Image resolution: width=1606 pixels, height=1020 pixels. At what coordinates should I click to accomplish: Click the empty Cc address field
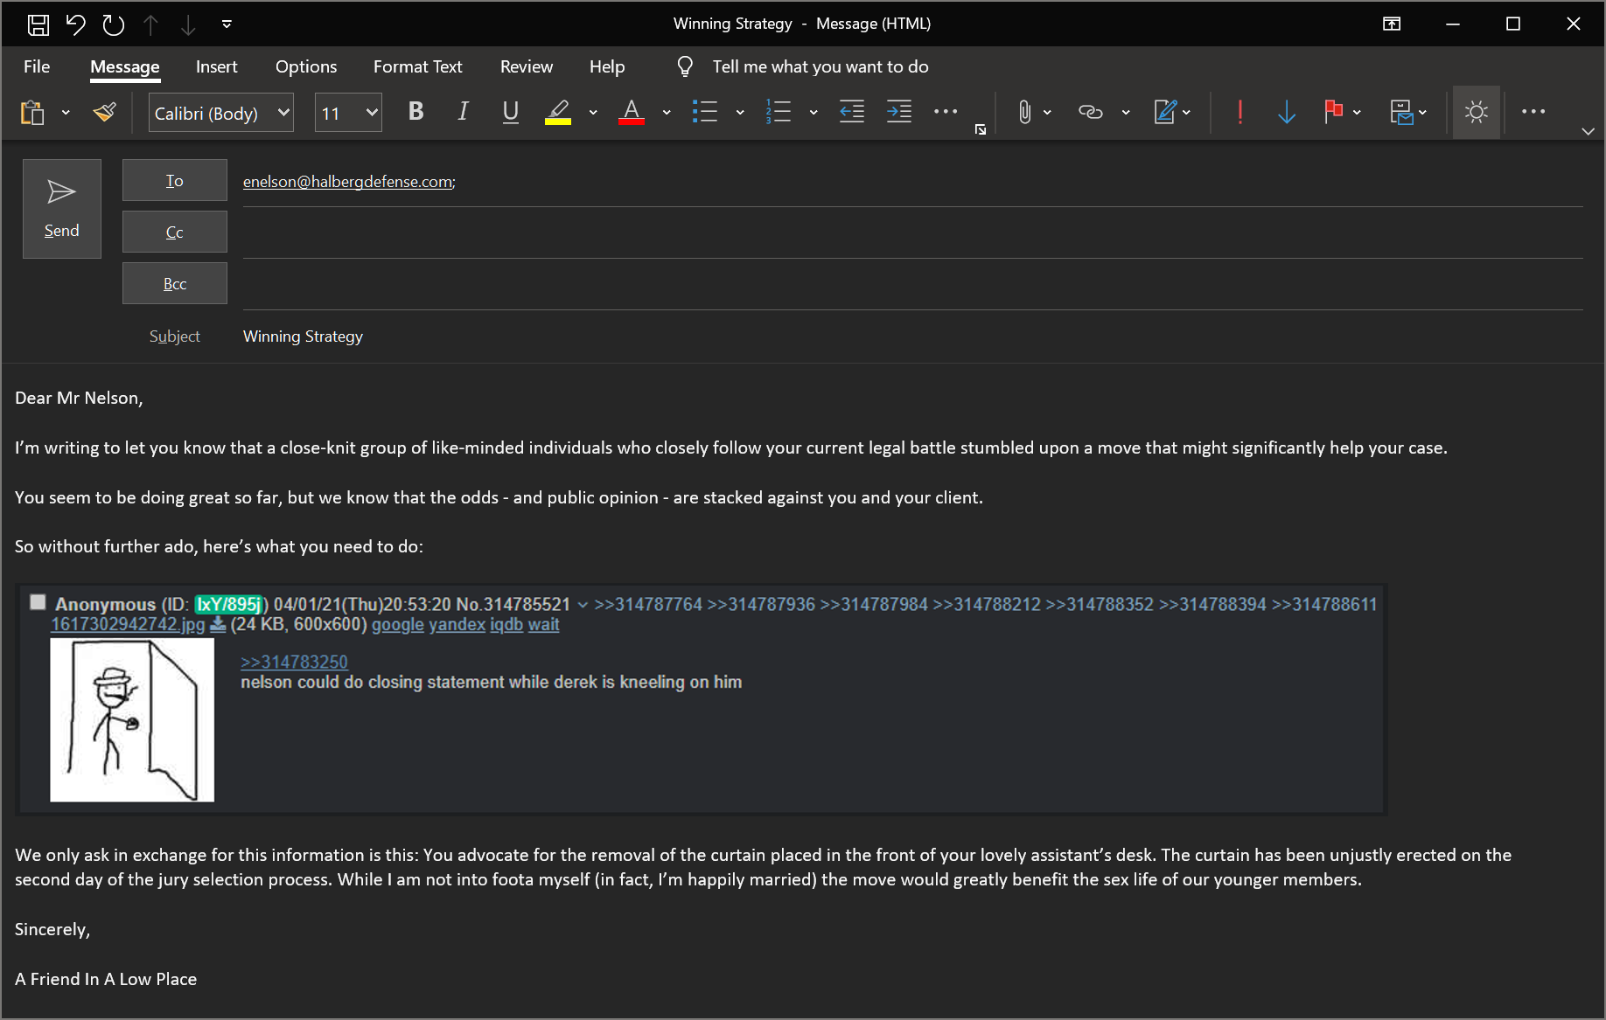[x=912, y=233]
